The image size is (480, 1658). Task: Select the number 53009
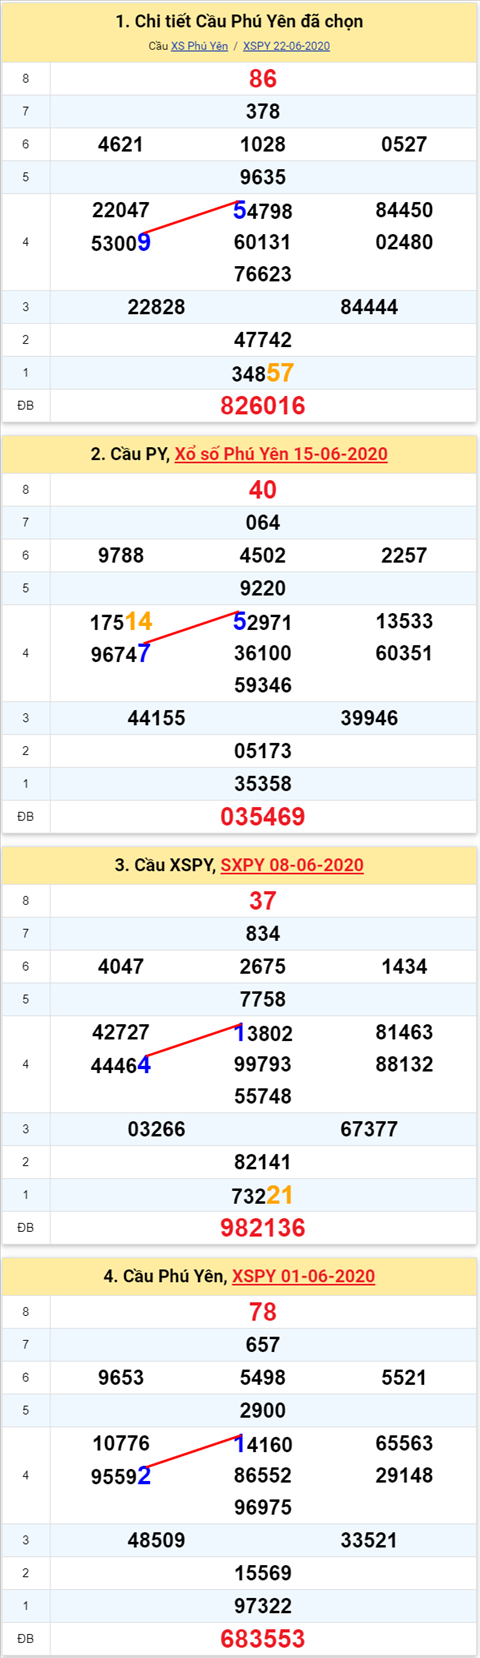point(121,243)
